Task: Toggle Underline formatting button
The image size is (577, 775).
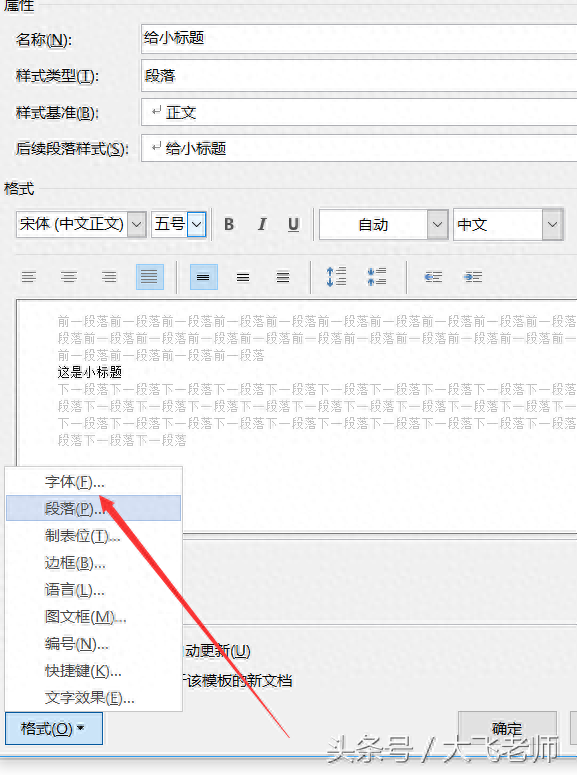Action: (x=294, y=224)
